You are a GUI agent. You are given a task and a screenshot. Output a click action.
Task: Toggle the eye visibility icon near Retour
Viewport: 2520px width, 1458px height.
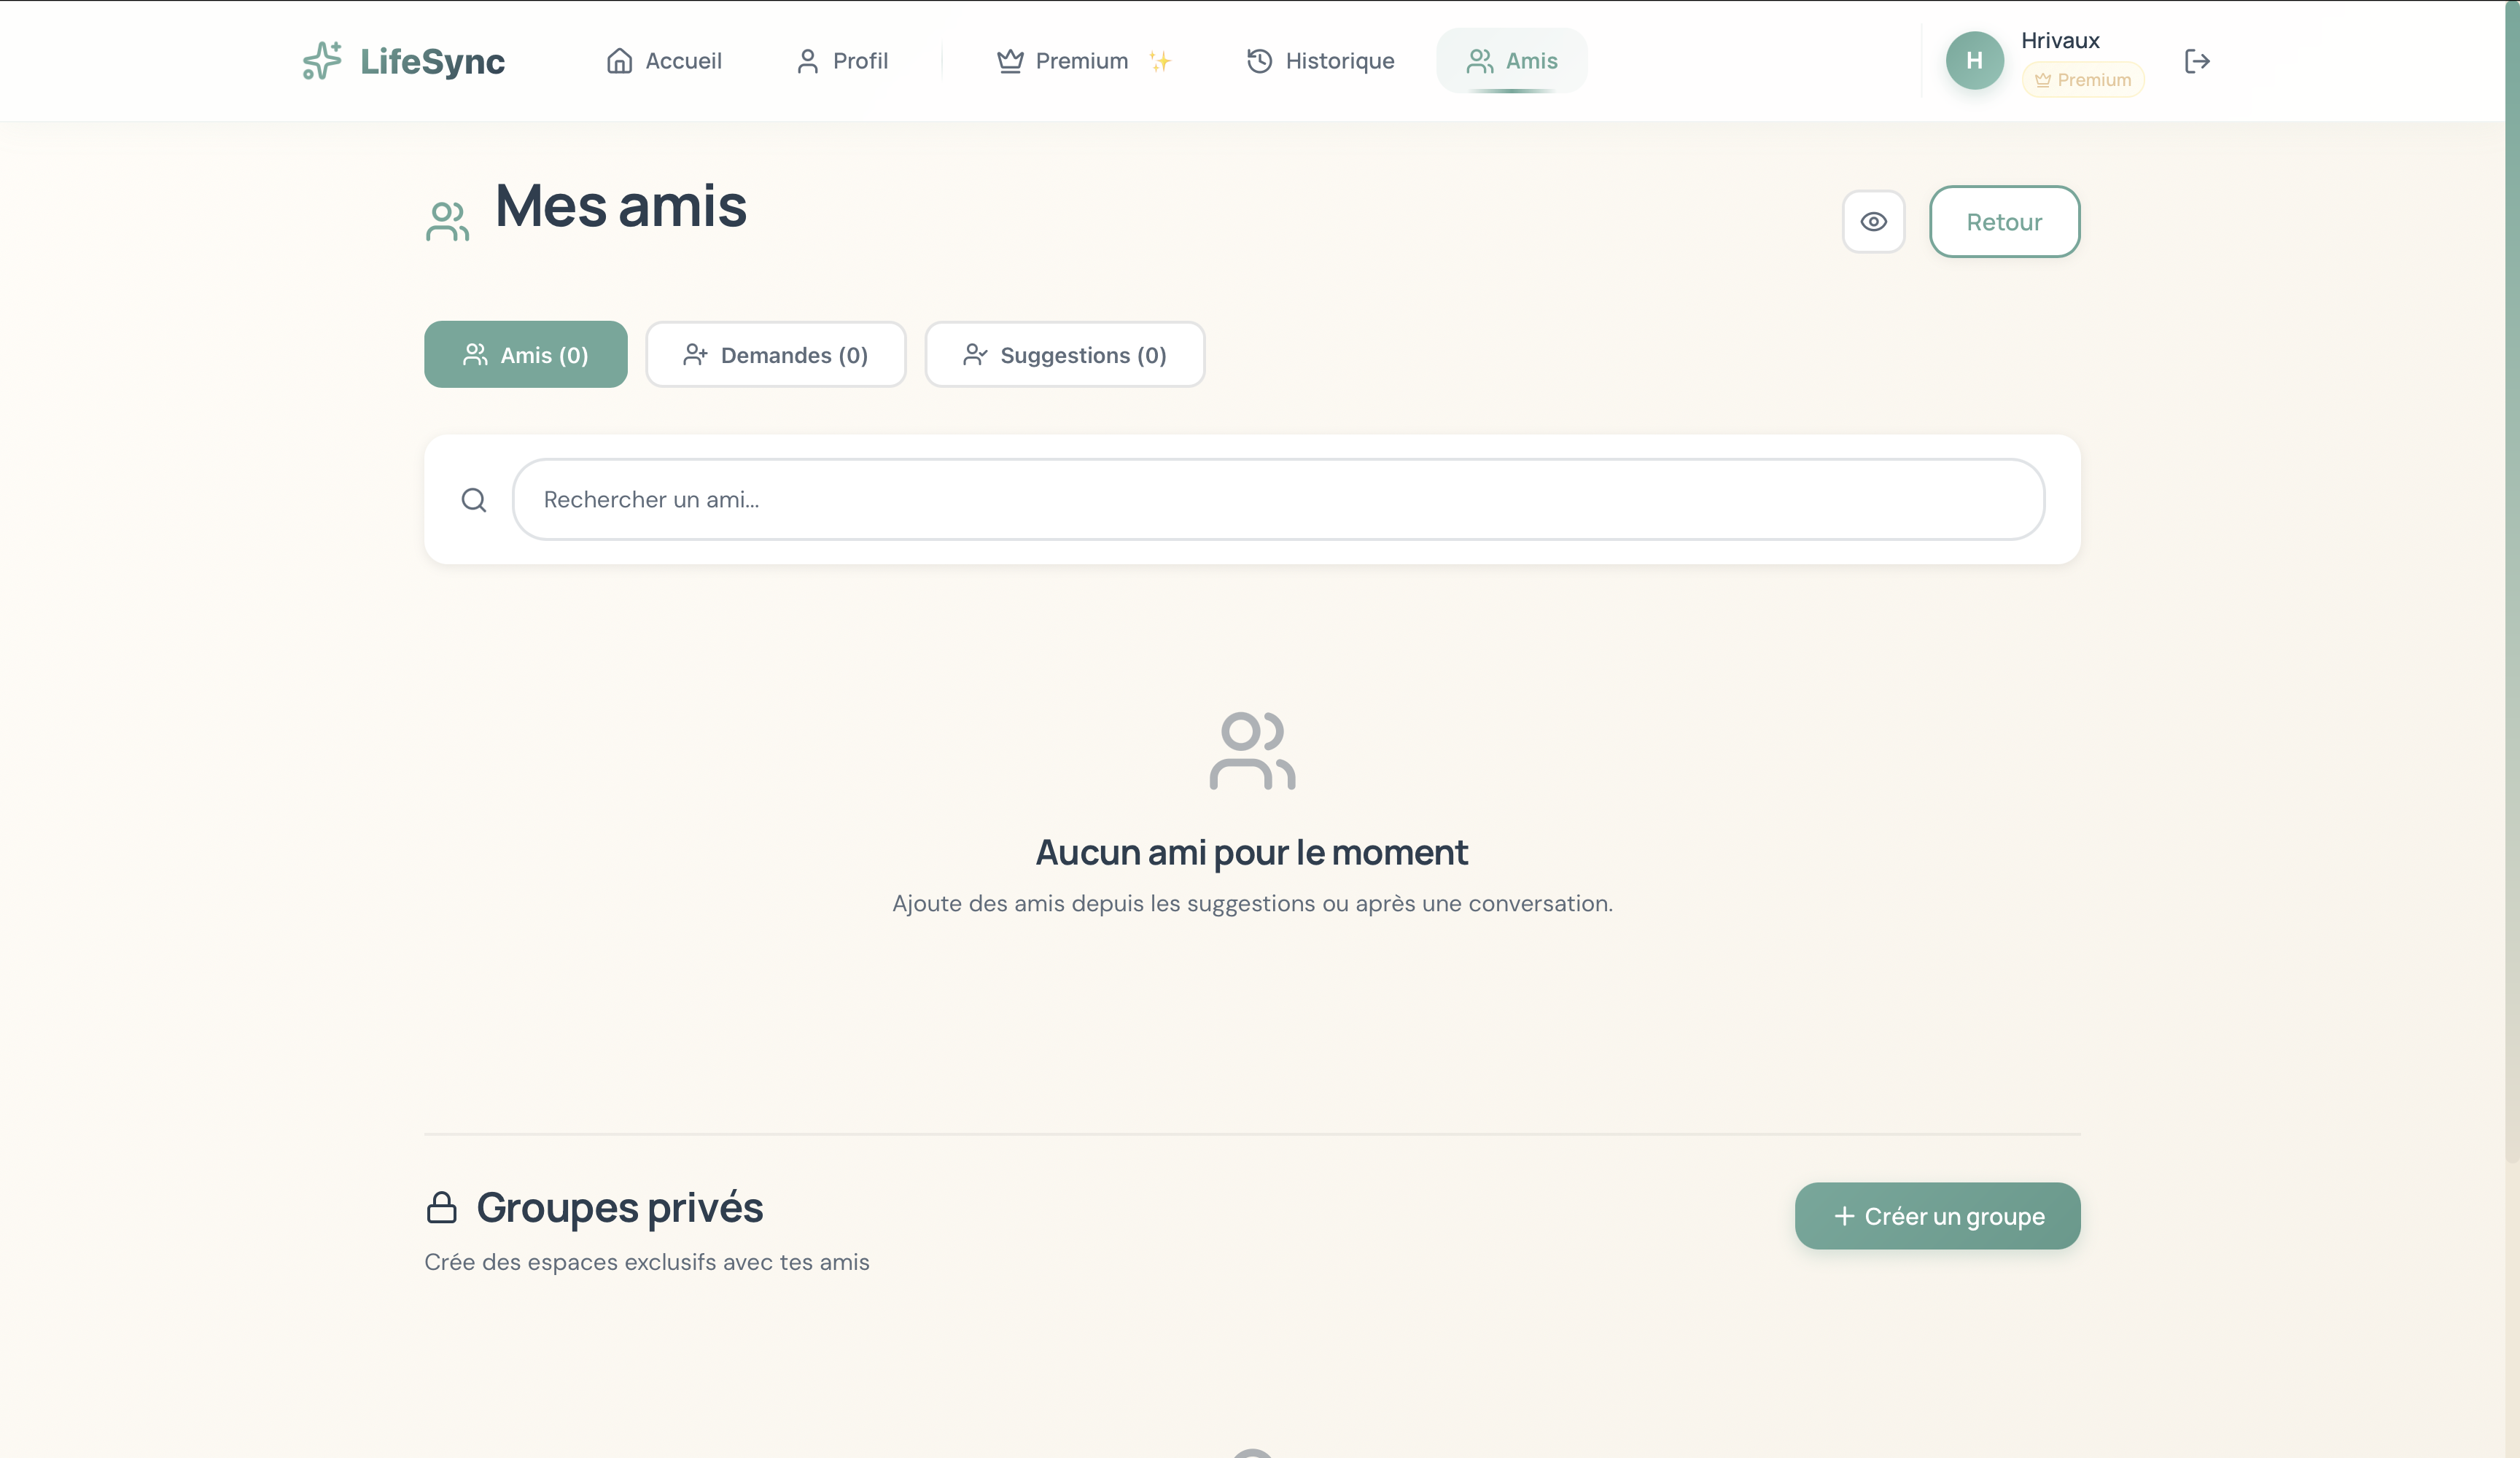pyautogui.click(x=1873, y=221)
